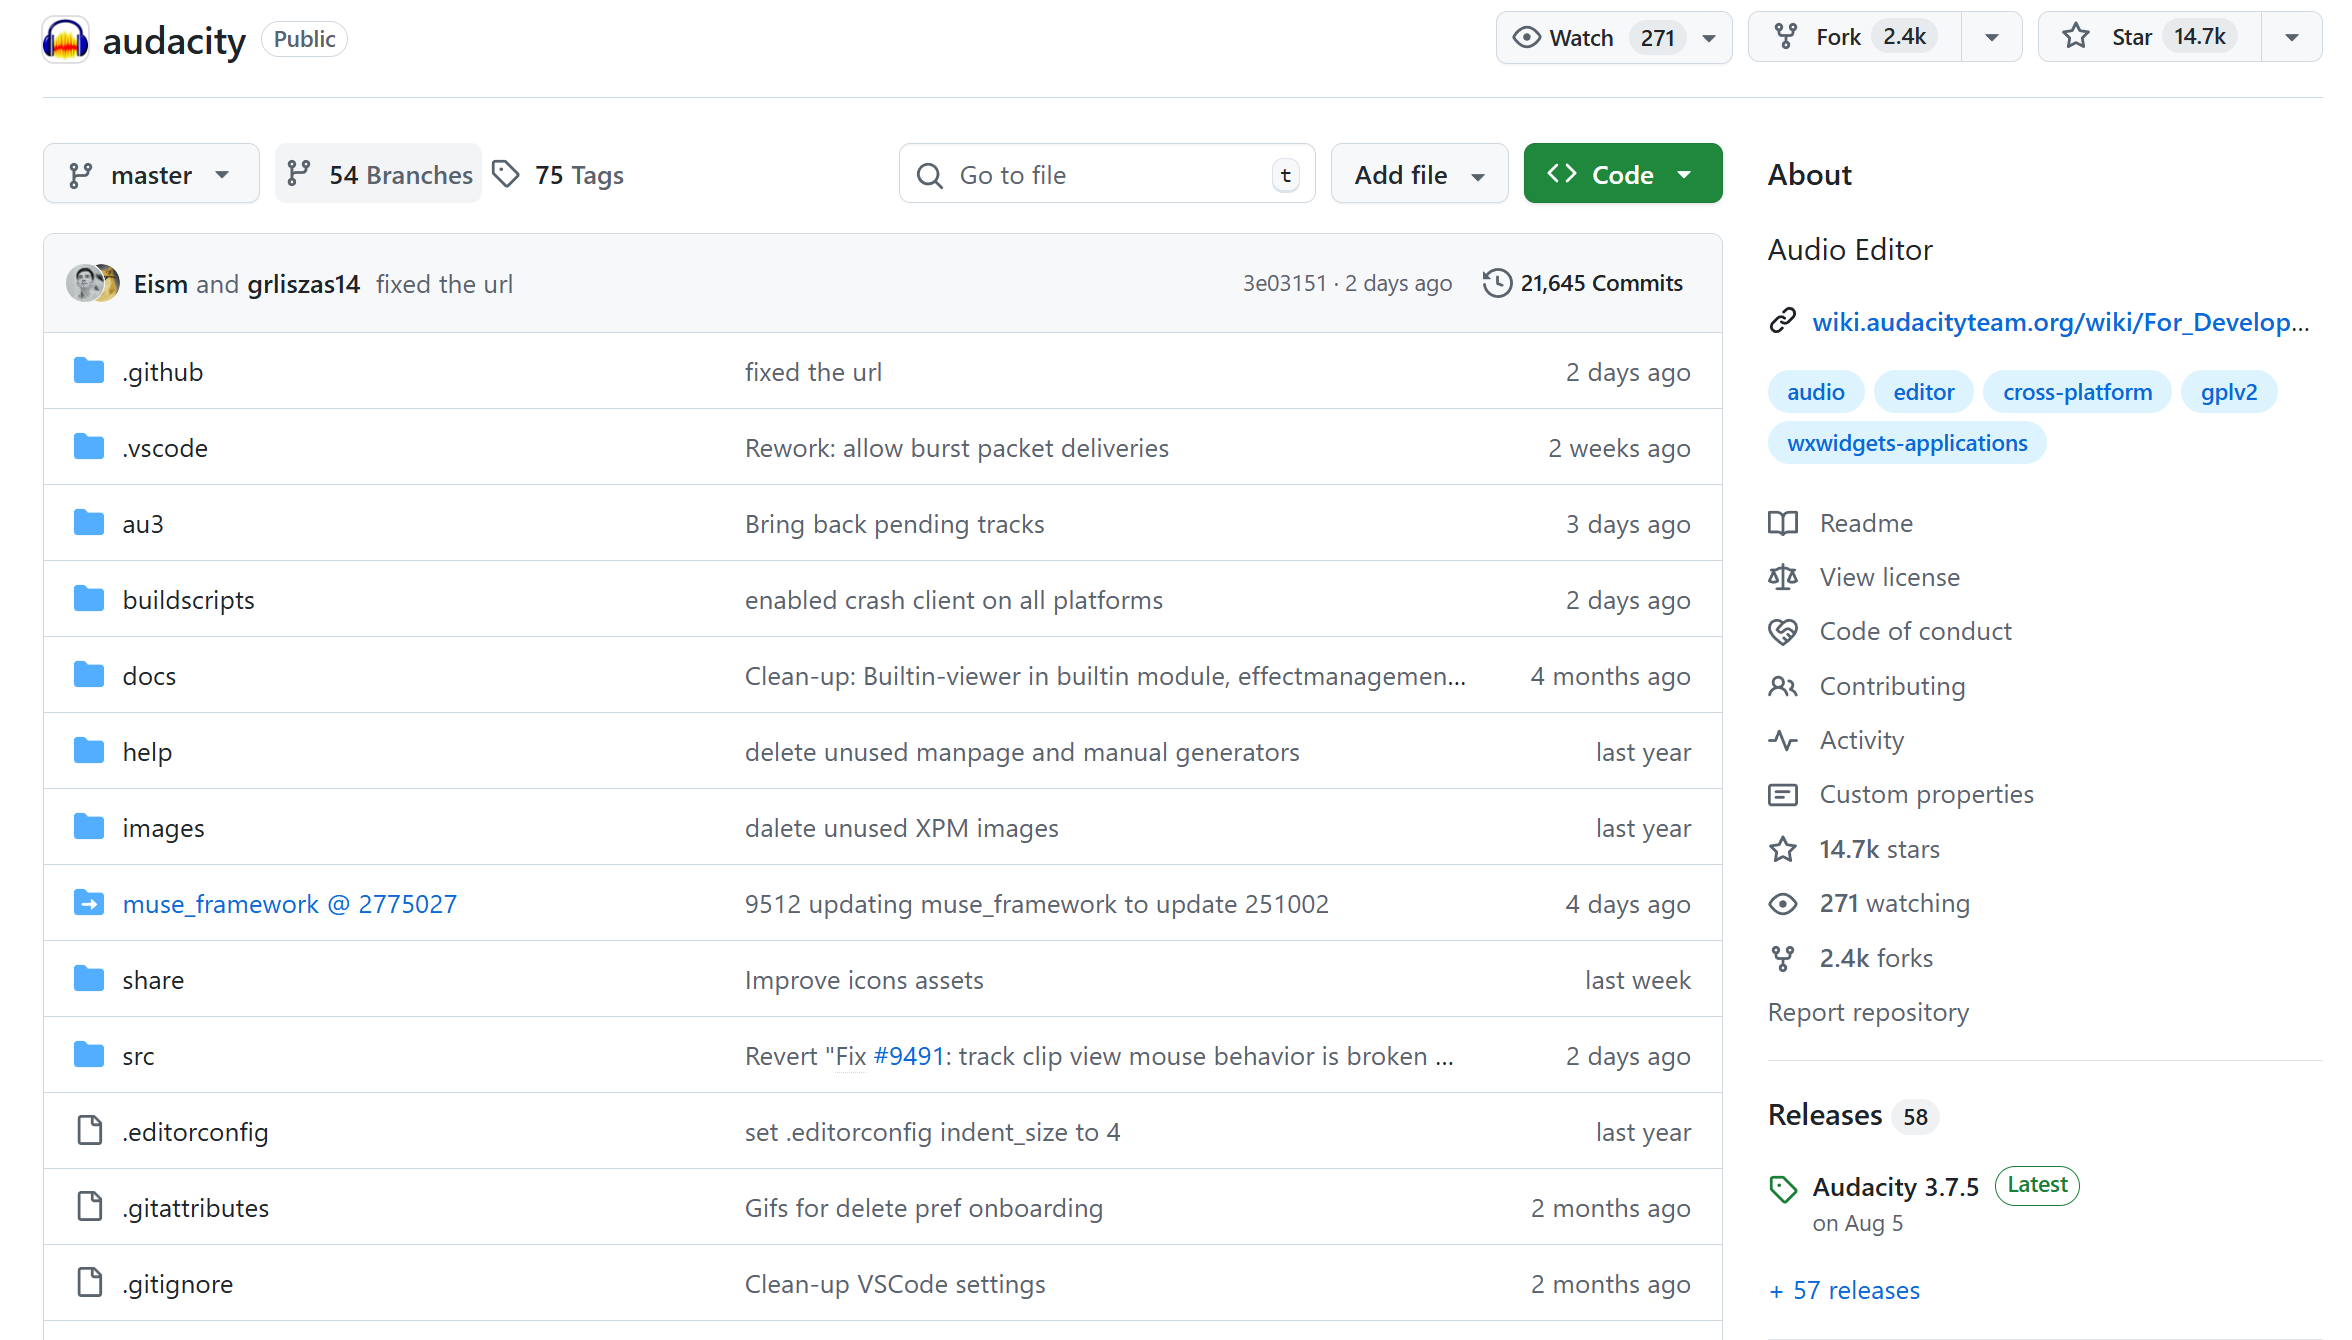This screenshot has height=1340, width=2352.
Task: Expand the master branch selector
Action: (151, 174)
